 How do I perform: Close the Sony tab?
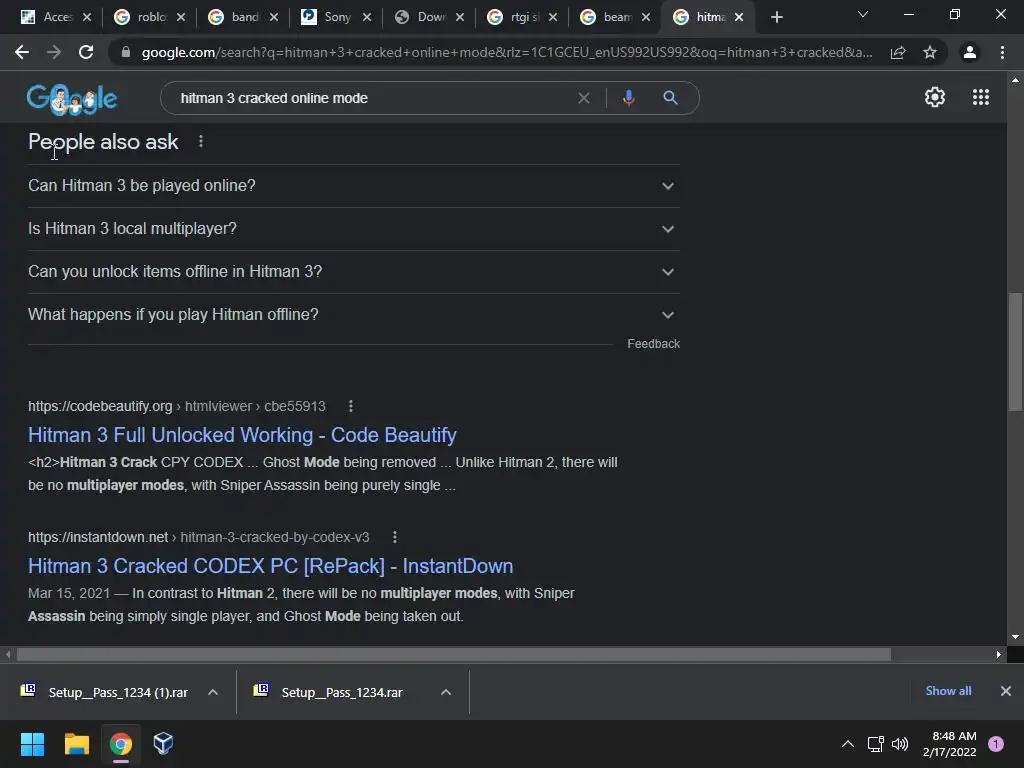pos(367,18)
